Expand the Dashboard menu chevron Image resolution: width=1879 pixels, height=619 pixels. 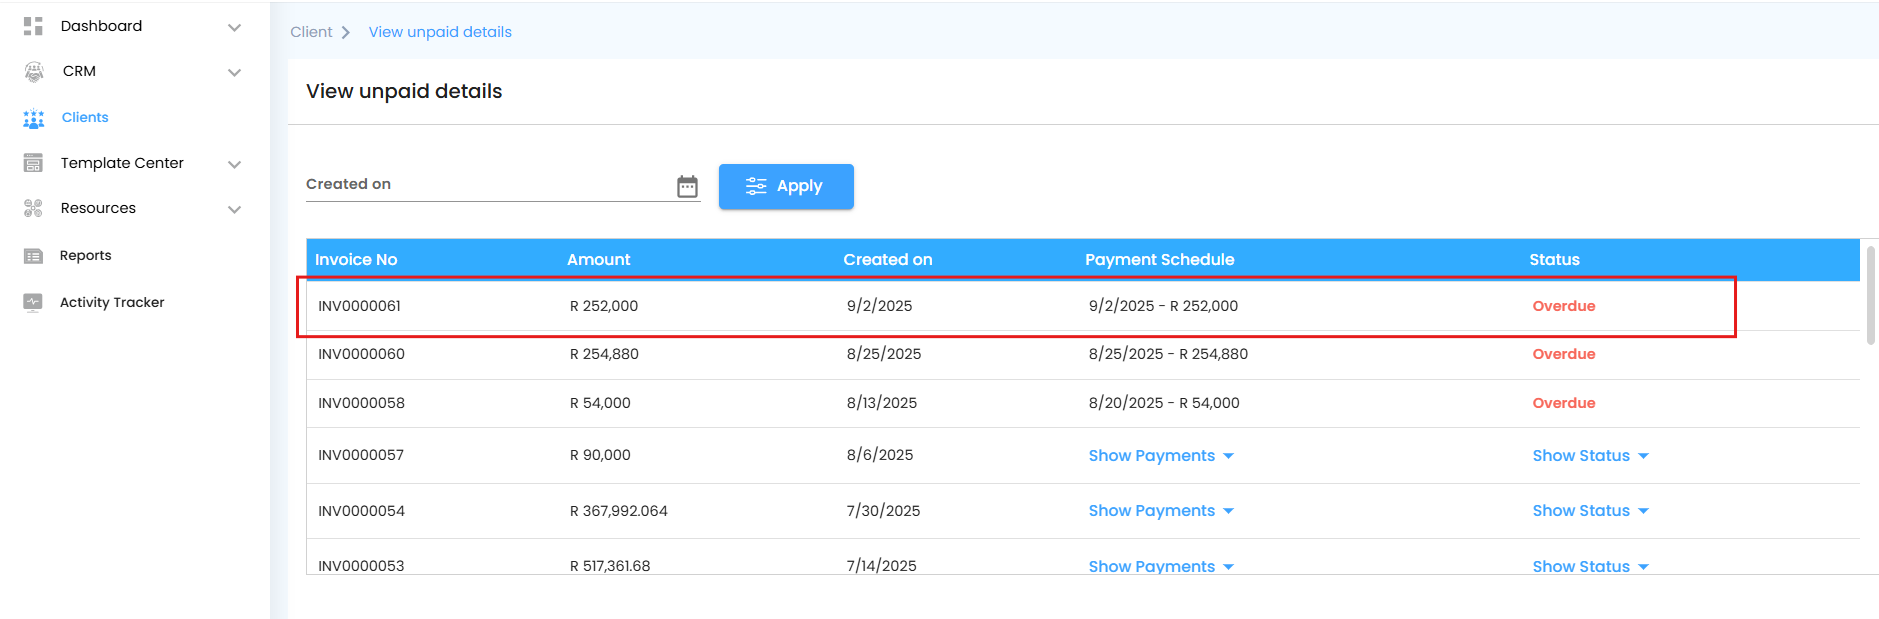point(234,27)
